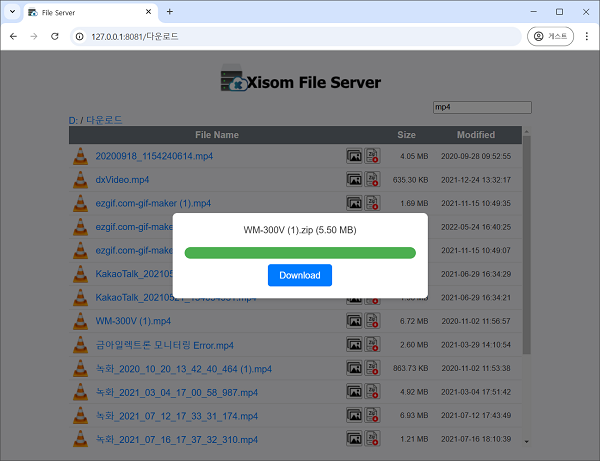Image resolution: width=600 pixels, height=461 pixels.
Task: Open WM-300V (1).mp4 file link
Action: click(x=133, y=321)
